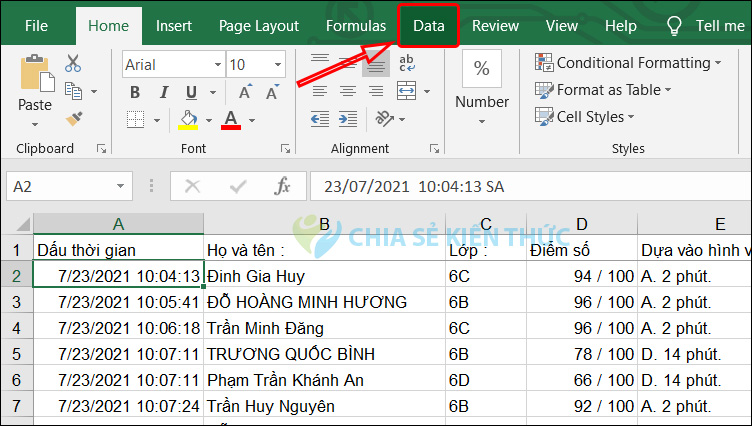Select column B header
752x426 pixels.
(324, 224)
